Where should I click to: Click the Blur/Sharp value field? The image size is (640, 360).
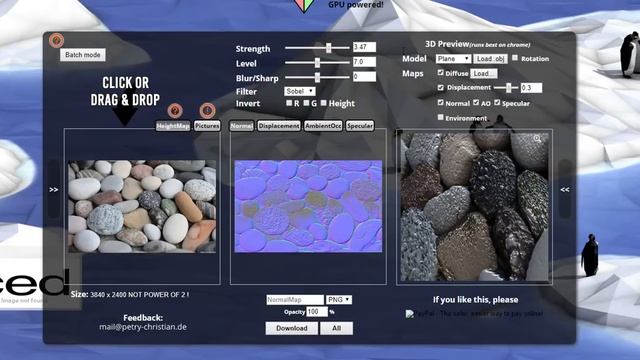(364, 76)
